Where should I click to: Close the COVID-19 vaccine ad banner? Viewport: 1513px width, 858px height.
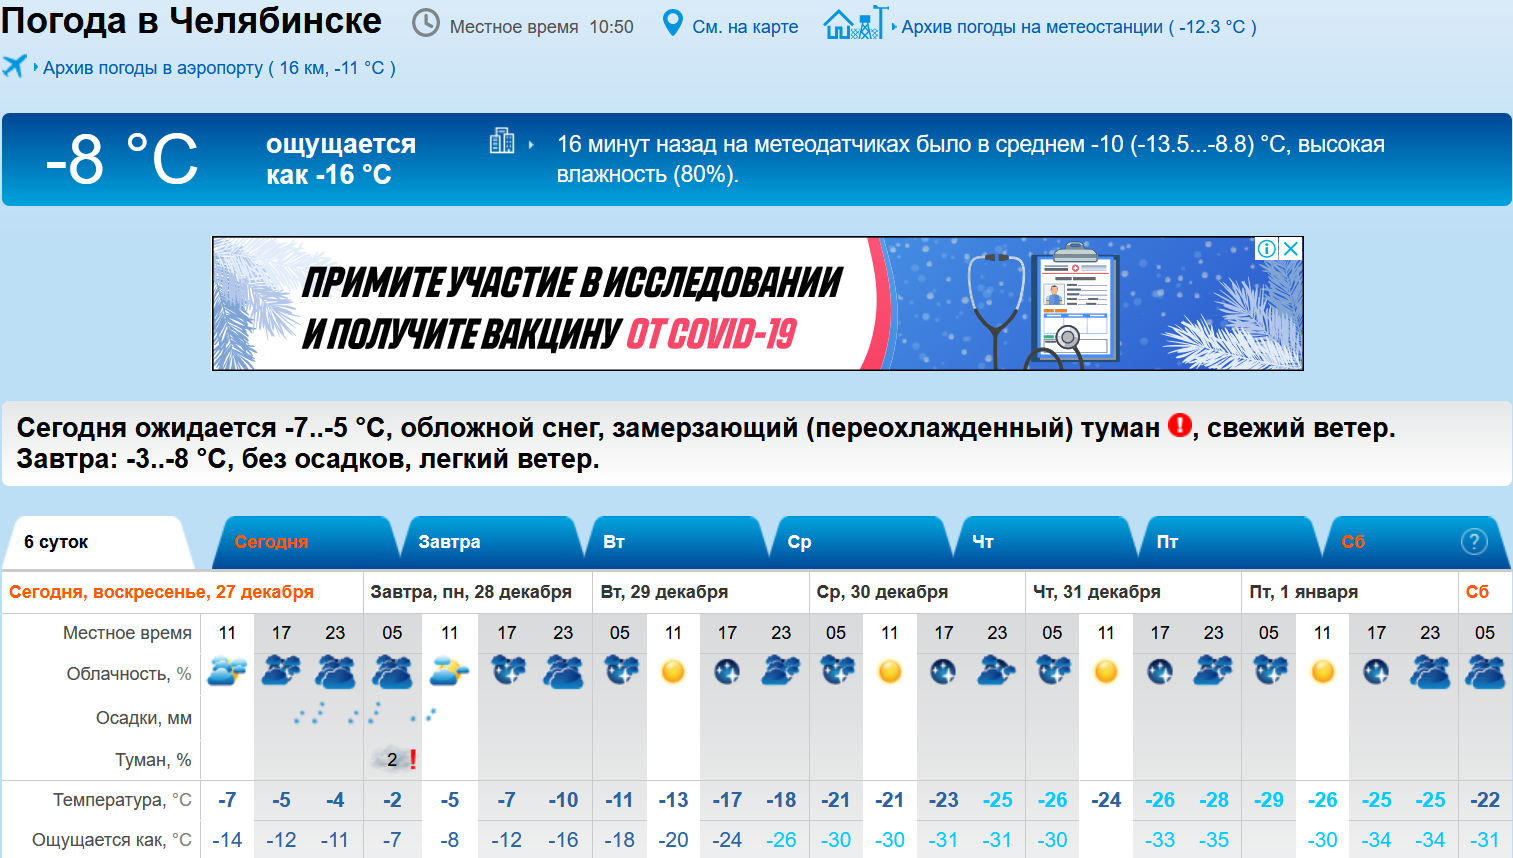tap(1291, 248)
